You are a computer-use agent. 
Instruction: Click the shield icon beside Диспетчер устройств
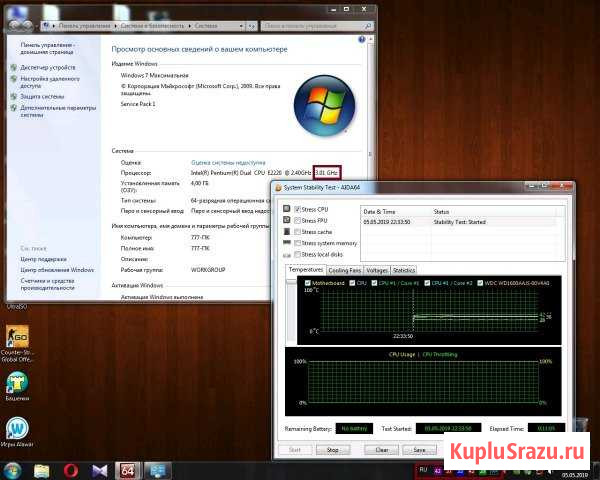click(14, 68)
